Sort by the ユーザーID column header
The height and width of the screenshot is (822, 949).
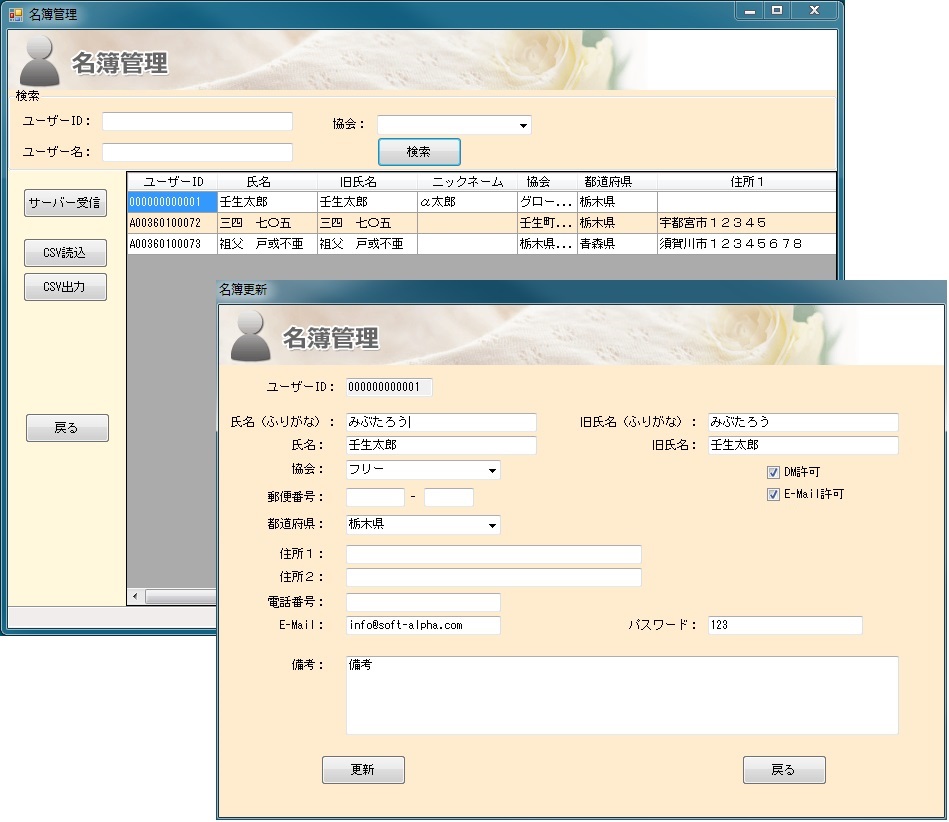pyautogui.click(x=173, y=182)
